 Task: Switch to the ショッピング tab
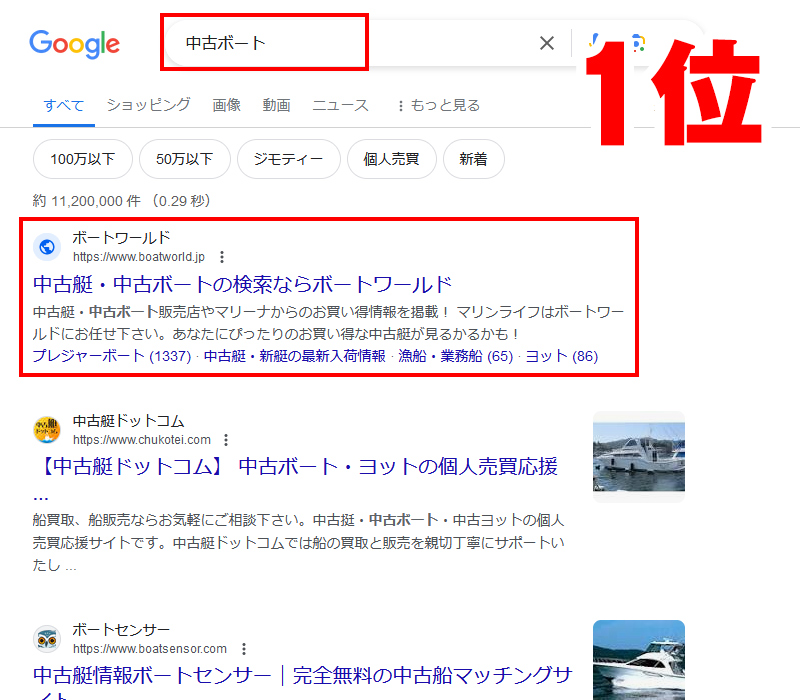[148, 105]
